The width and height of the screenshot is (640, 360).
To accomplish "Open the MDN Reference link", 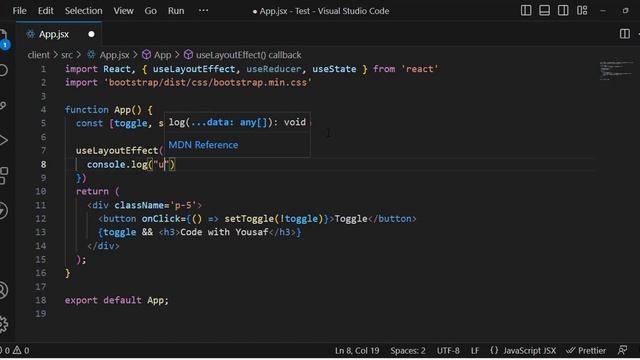I will [x=203, y=145].
